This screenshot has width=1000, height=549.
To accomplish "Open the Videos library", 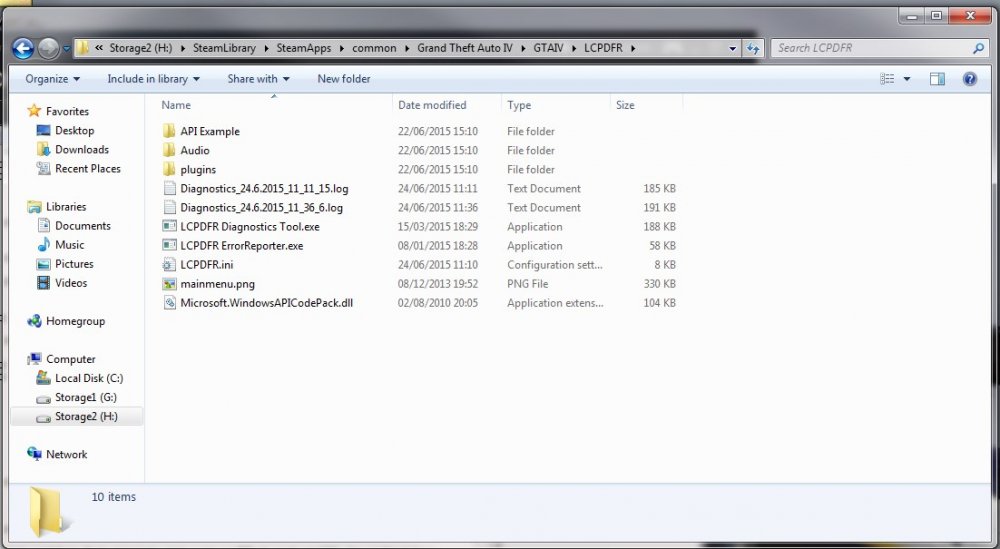I will coord(71,283).
